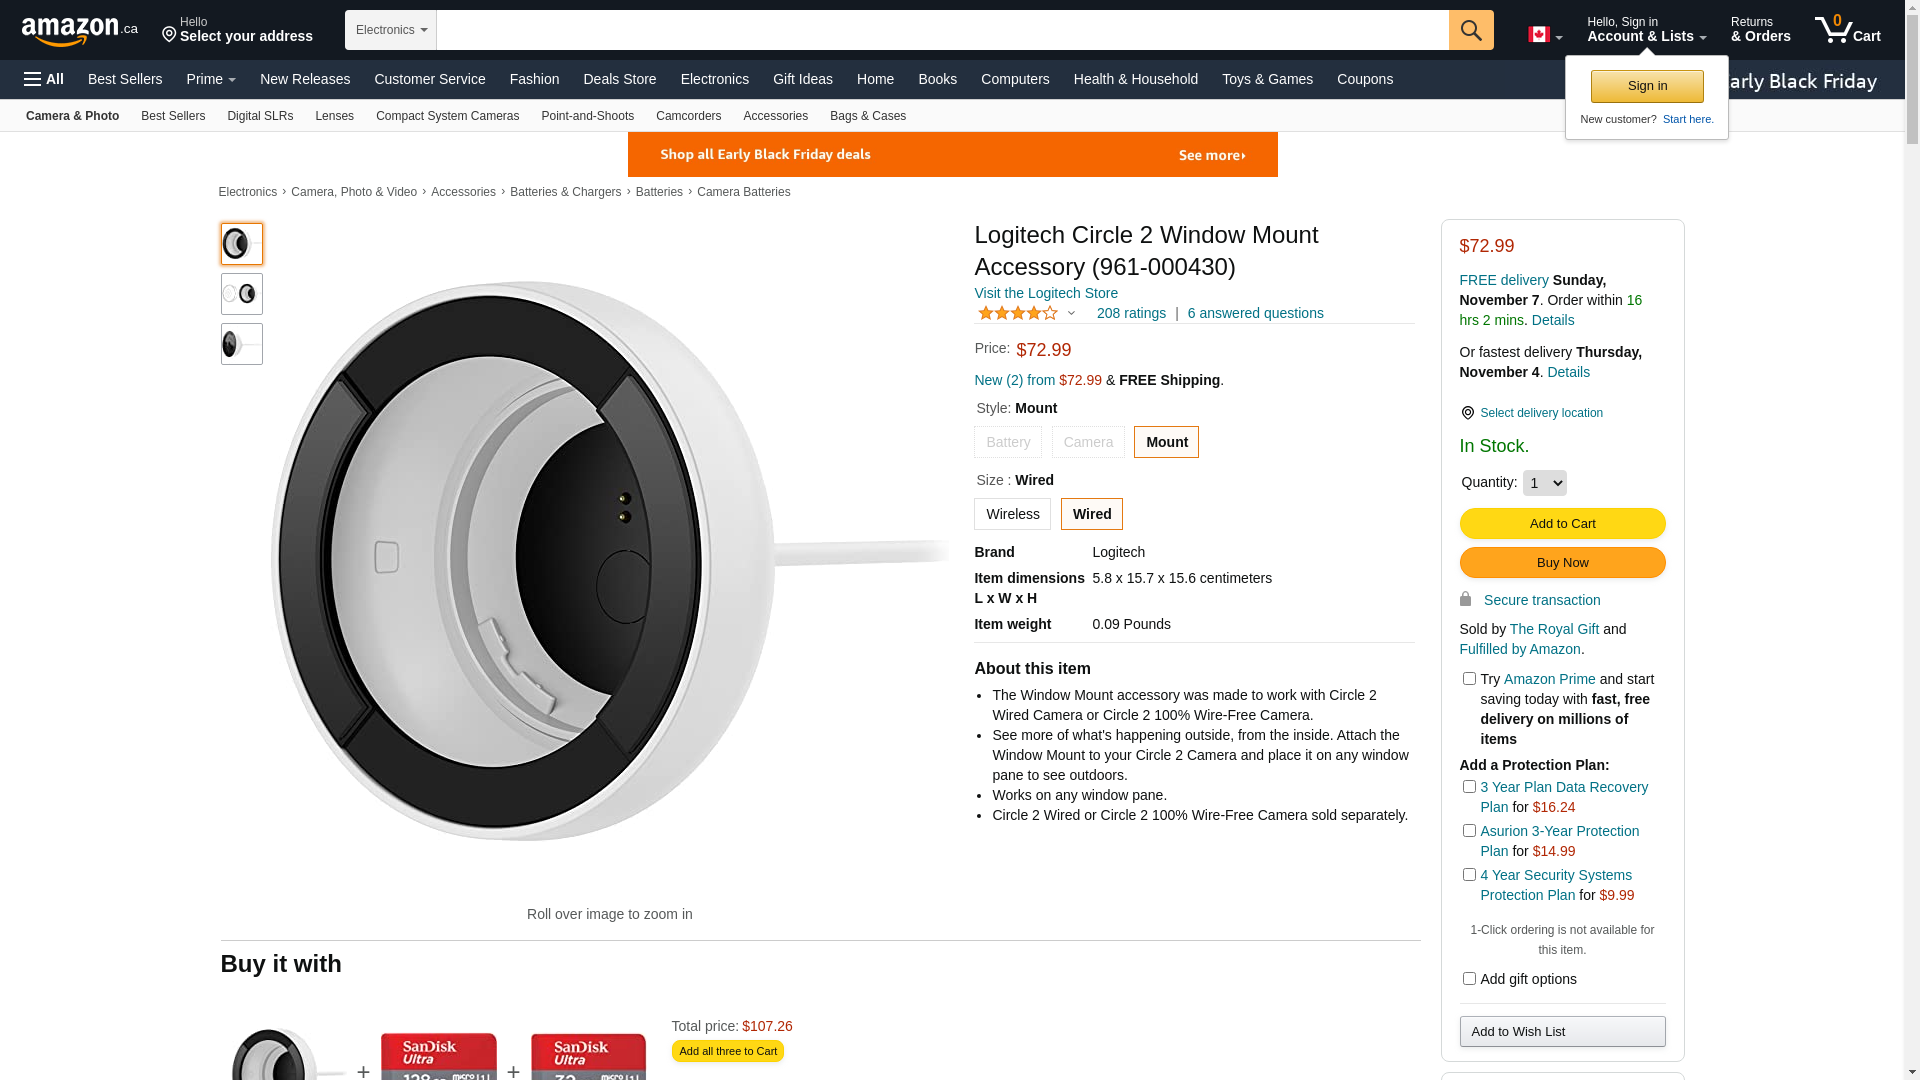1920x1080 pixels.
Task: Click the star rating icons
Action: (1017, 314)
